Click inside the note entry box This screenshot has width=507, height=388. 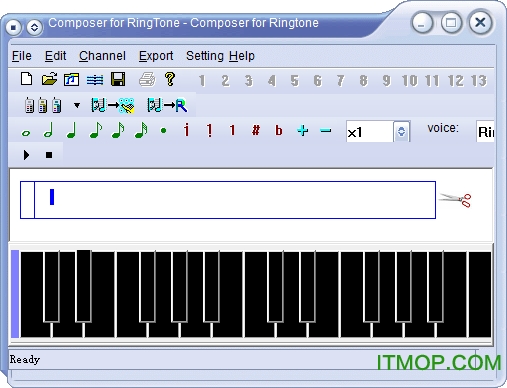[x=228, y=200]
